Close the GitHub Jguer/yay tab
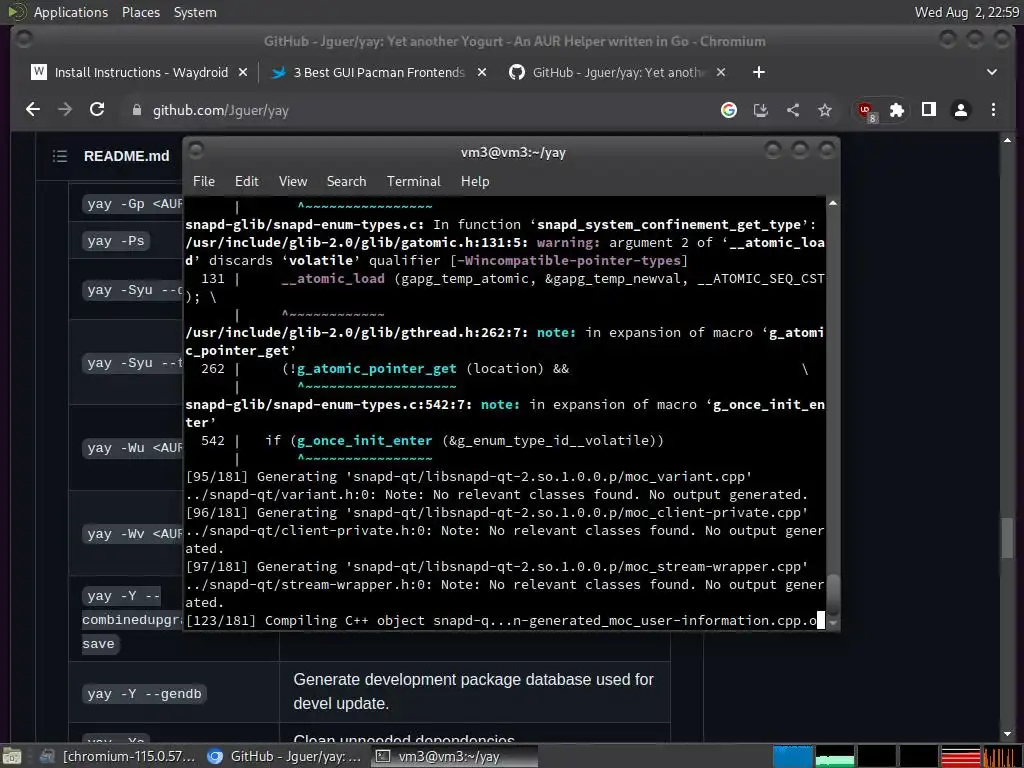The height and width of the screenshot is (768, 1024). click(720, 72)
